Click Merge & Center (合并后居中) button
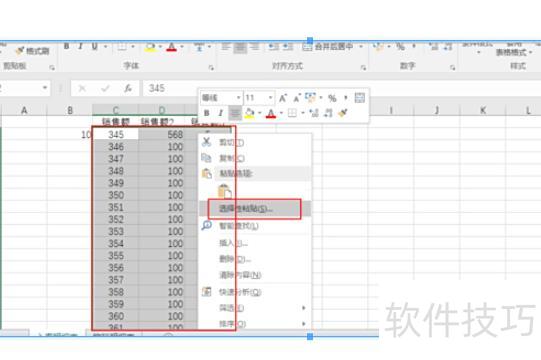Viewport: 541px width, 360px height. pos(327,46)
